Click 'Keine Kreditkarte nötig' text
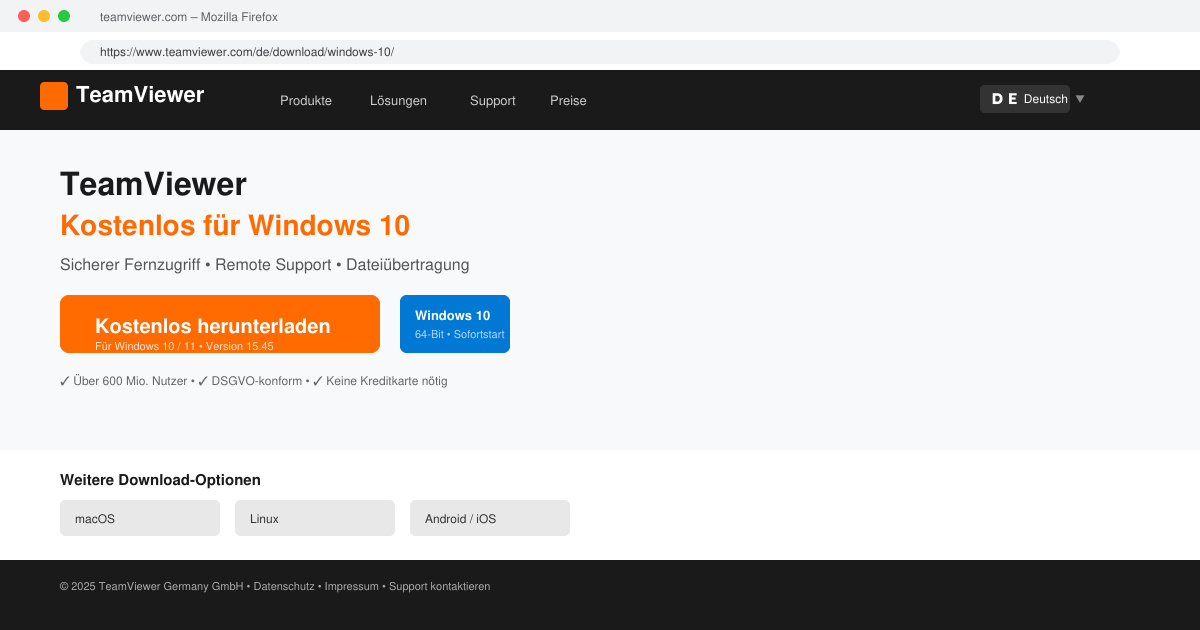This screenshot has height=630, width=1200. 387,381
